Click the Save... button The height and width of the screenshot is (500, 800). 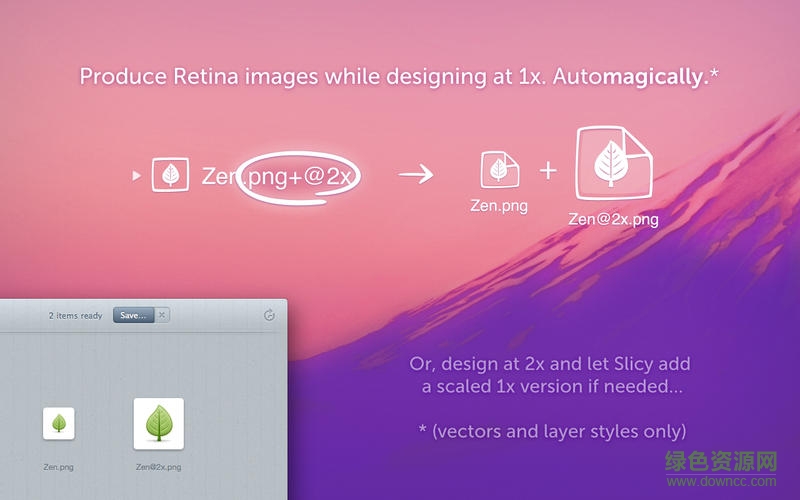coord(133,315)
